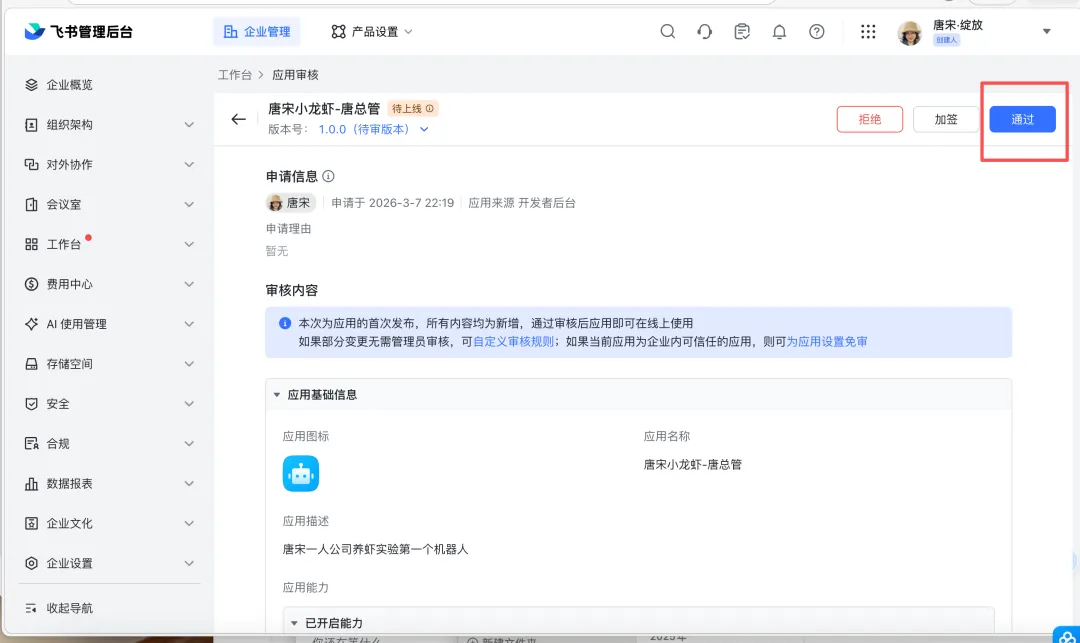
Task: Expand 组织架构 chevron in sidebar
Action: click(x=189, y=125)
